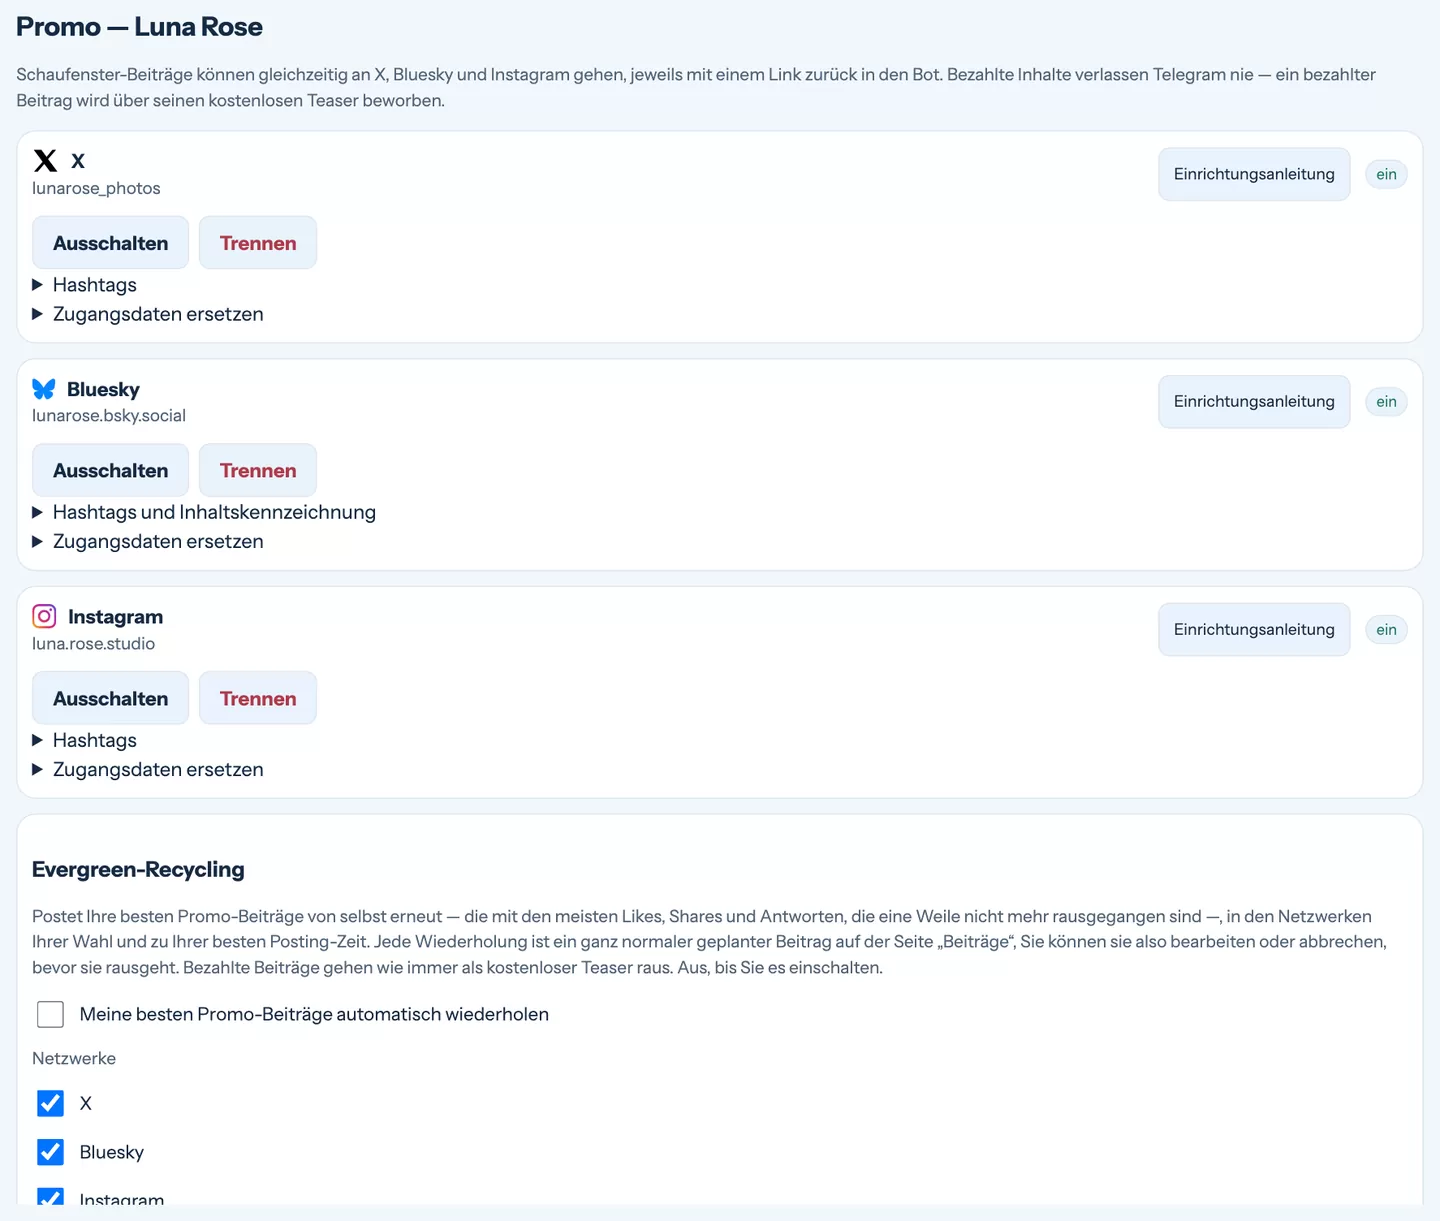Click the 'ein' status badge for X
This screenshot has height=1221, width=1440.
[x=1386, y=174]
